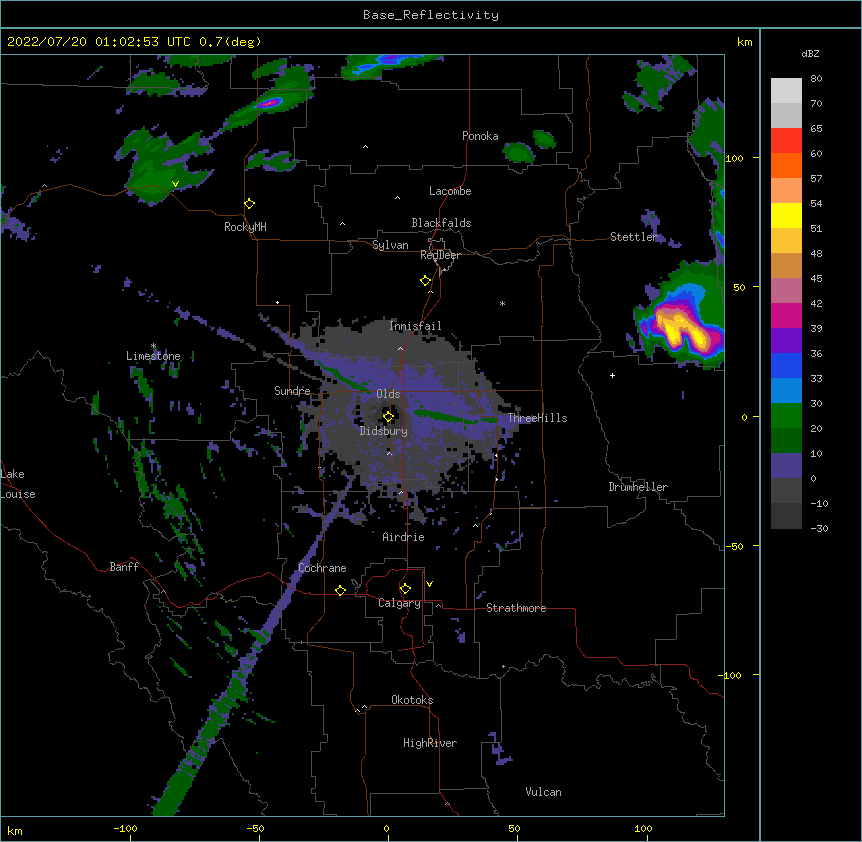The image size is (862, 842).
Task: Select the yellow diamond marker below Cochrane
Action: tap(340, 590)
